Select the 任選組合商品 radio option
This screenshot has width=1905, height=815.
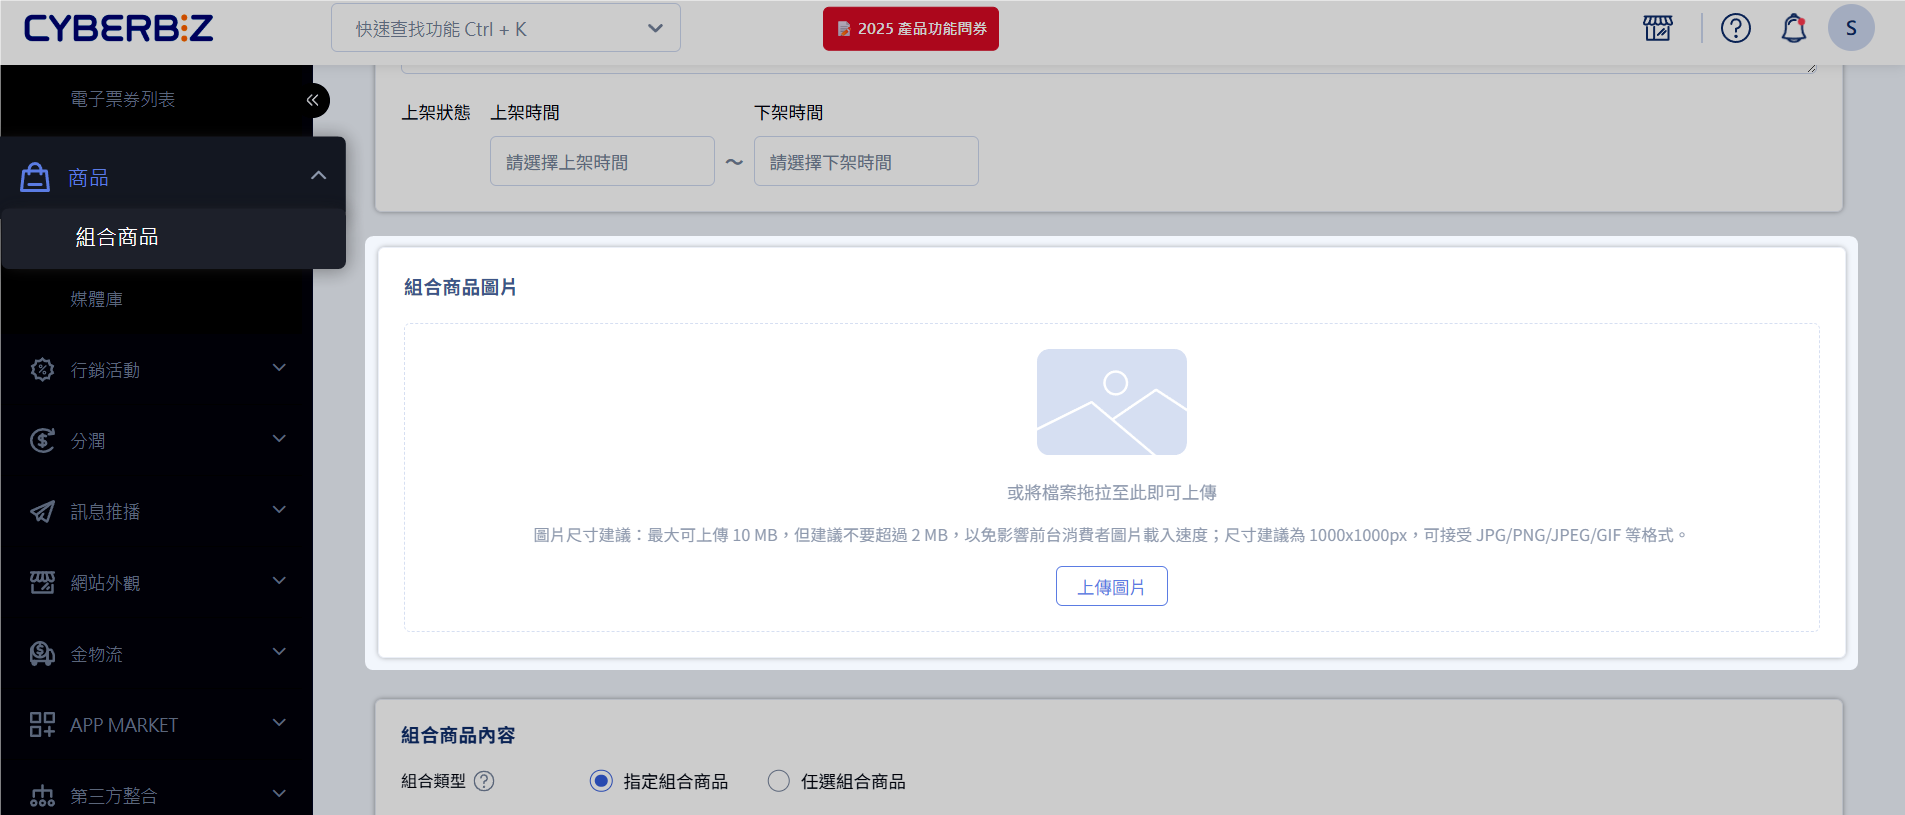click(x=779, y=781)
